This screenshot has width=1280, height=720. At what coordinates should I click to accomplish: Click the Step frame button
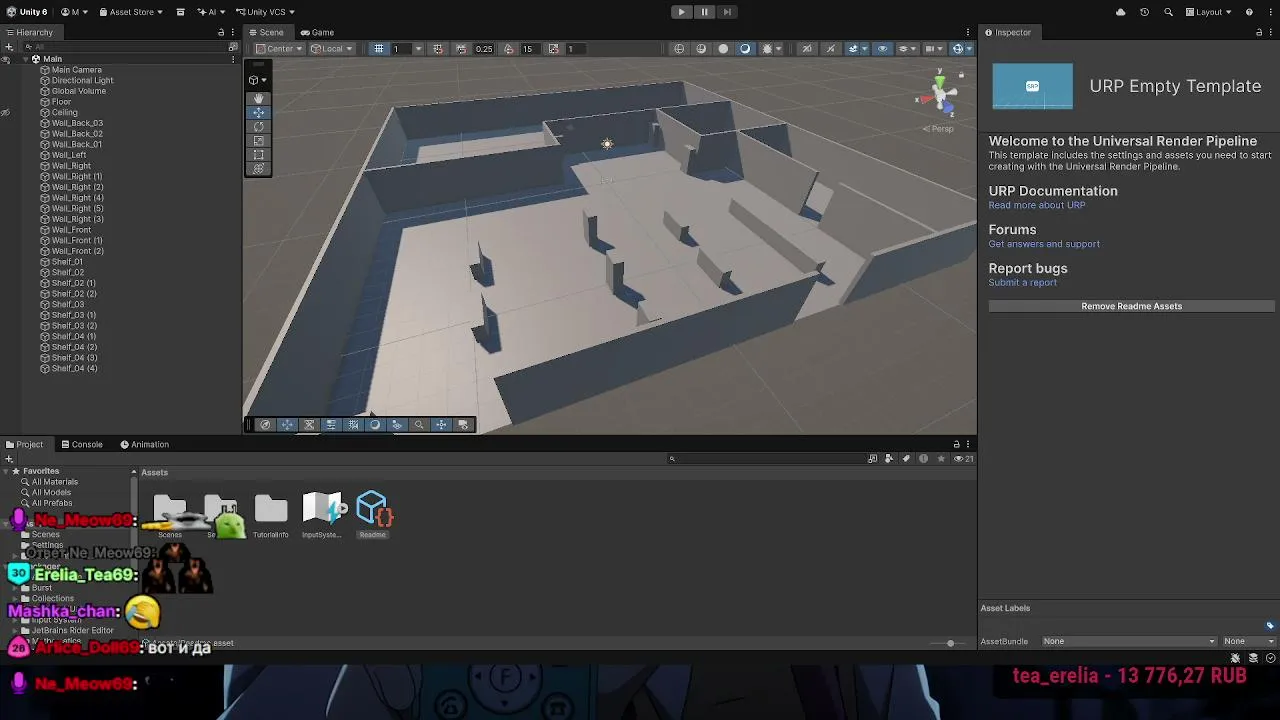click(x=727, y=12)
